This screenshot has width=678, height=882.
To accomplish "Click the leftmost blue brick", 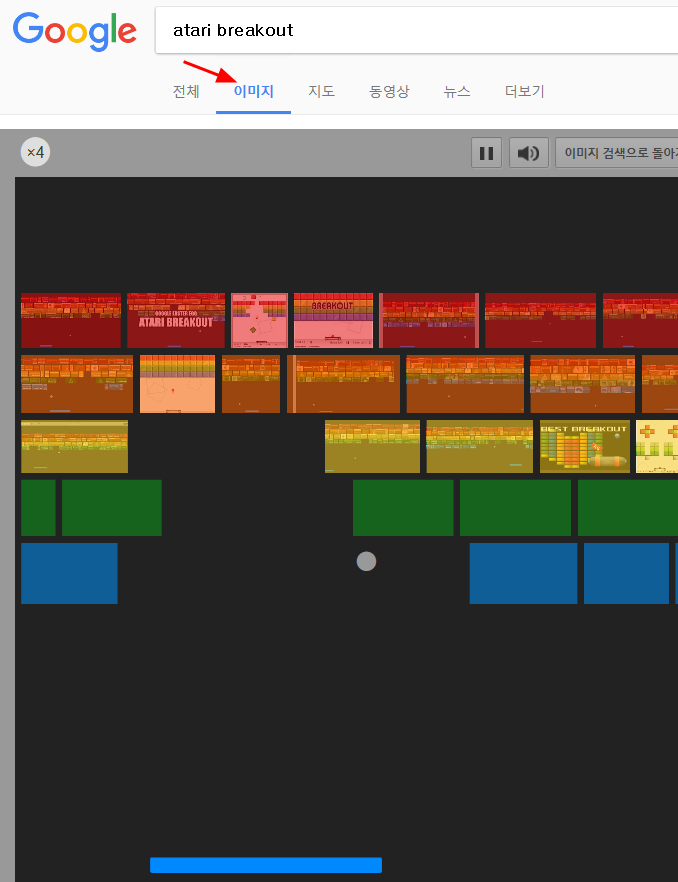I will pyautogui.click(x=69, y=573).
